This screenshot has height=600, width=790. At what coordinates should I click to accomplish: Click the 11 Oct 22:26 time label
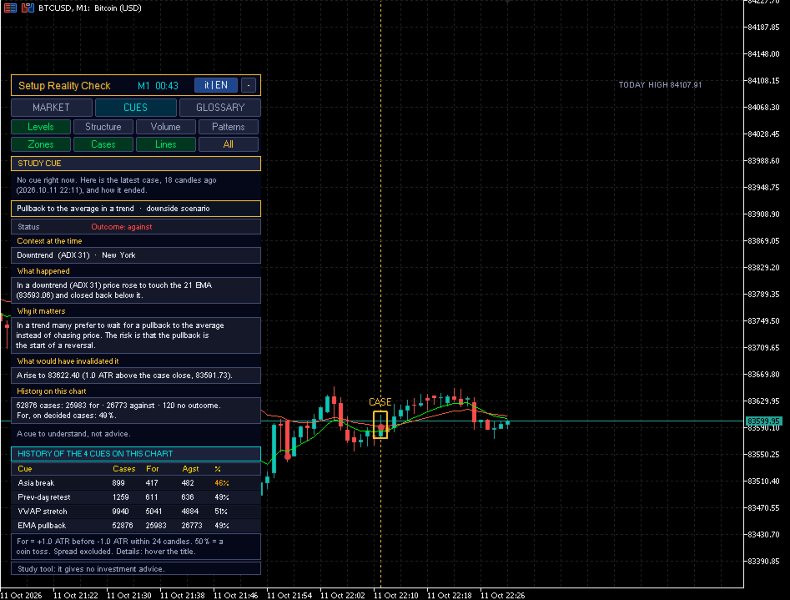click(503, 595)
